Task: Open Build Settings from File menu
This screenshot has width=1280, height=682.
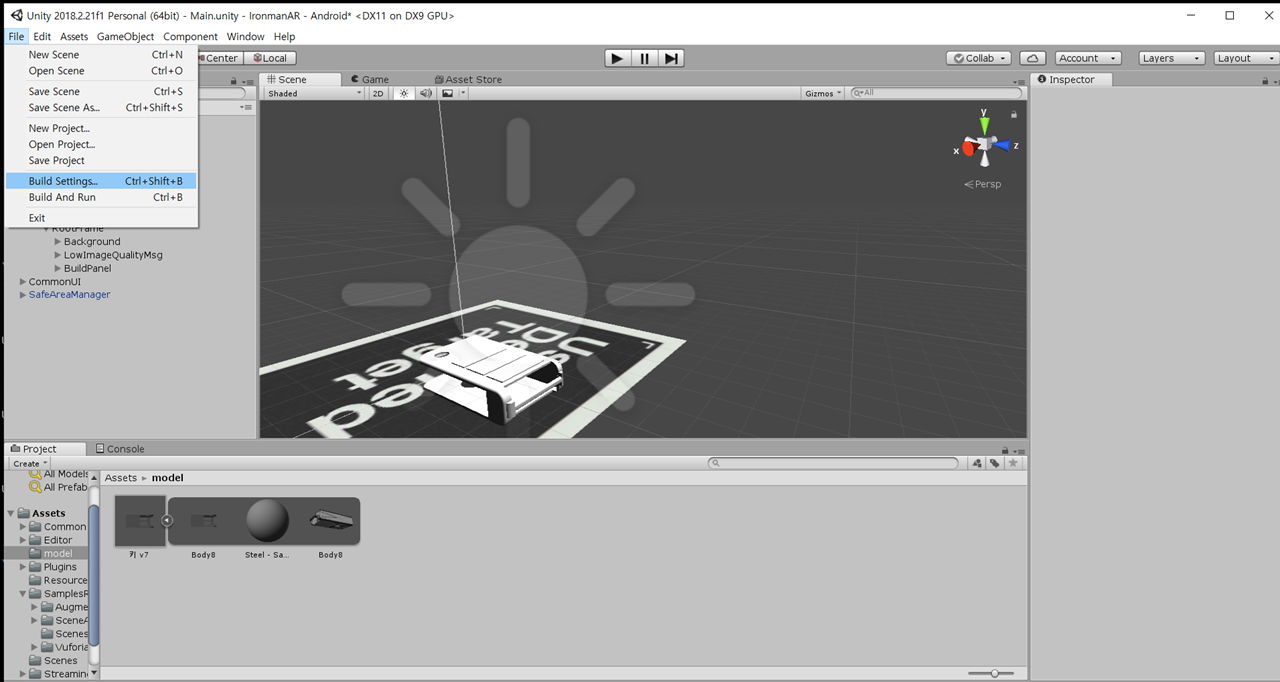Action: click(101, 181)
